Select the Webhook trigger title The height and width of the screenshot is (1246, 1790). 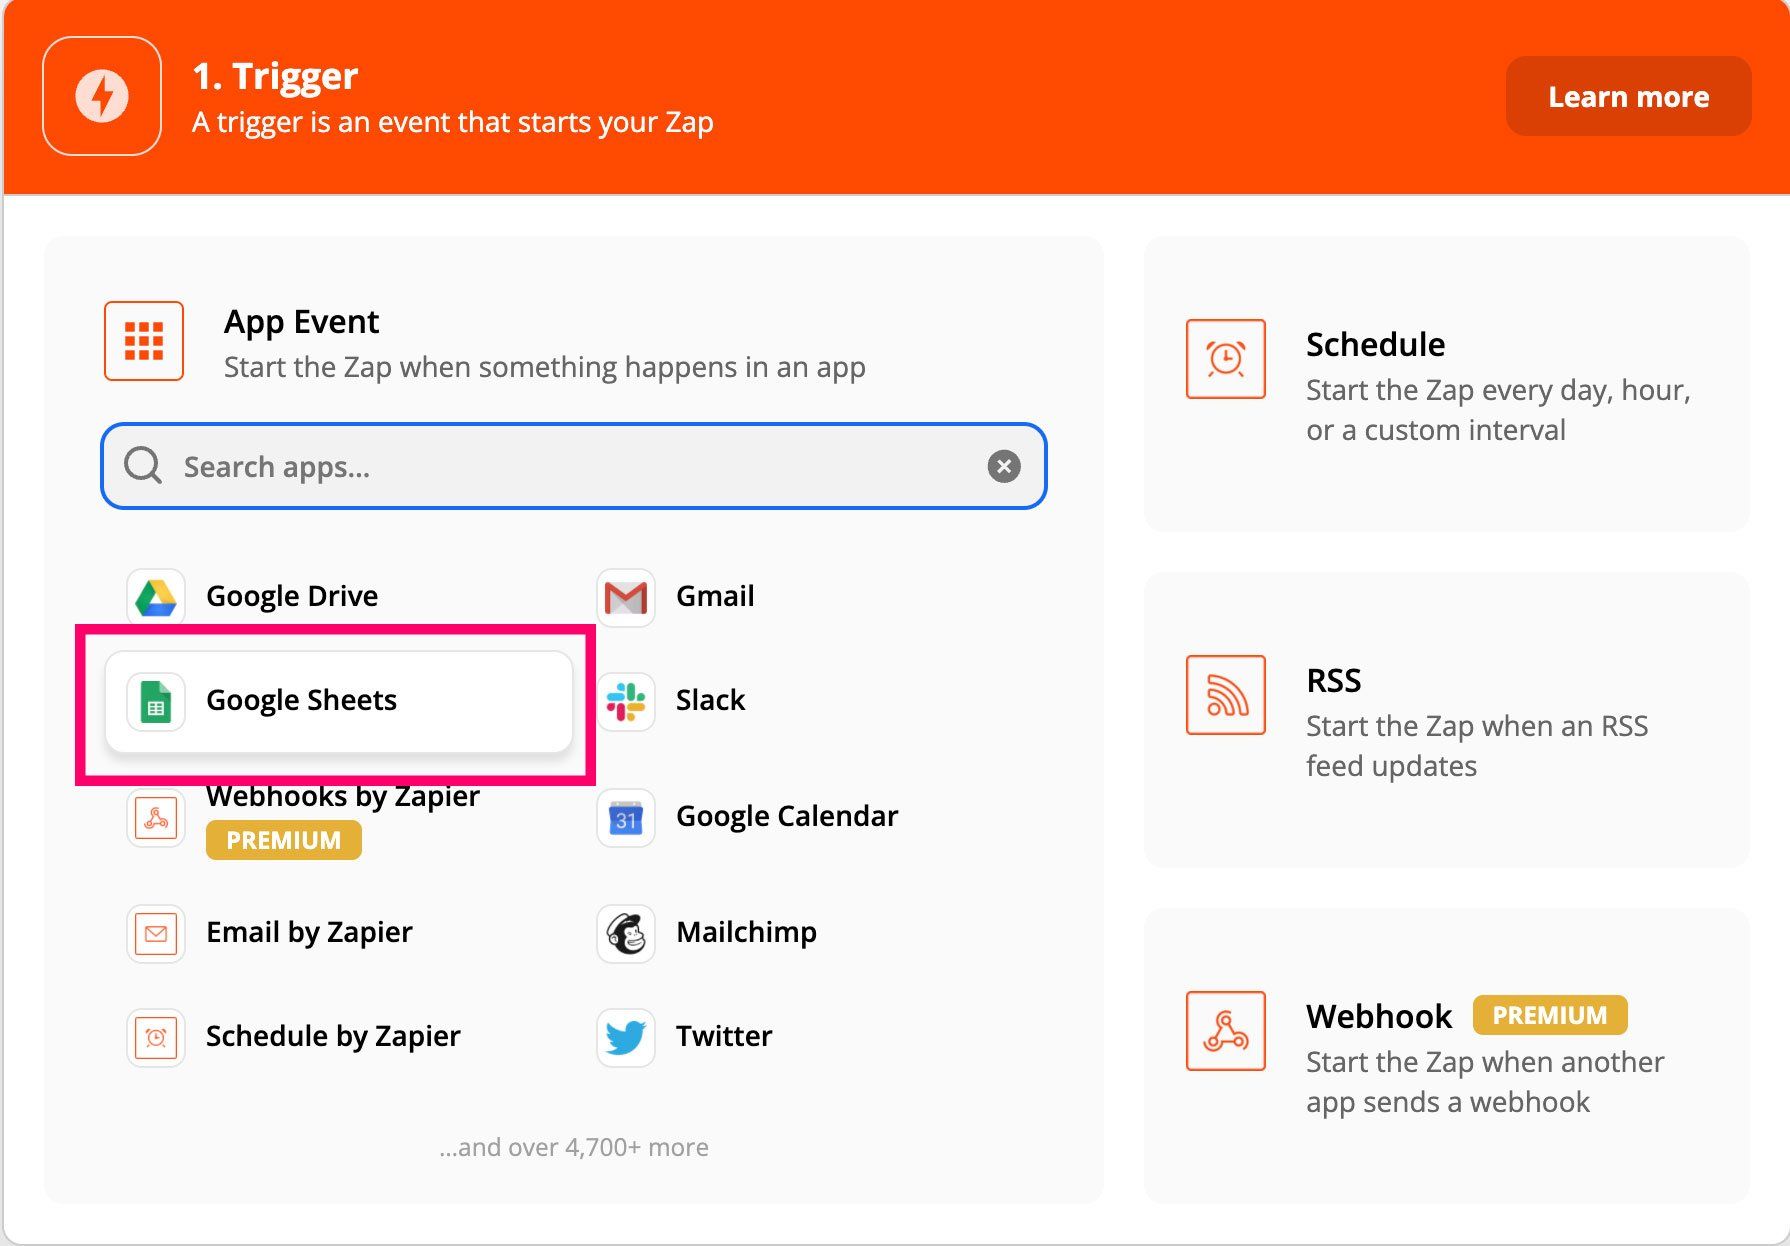click(1379, 1016)
